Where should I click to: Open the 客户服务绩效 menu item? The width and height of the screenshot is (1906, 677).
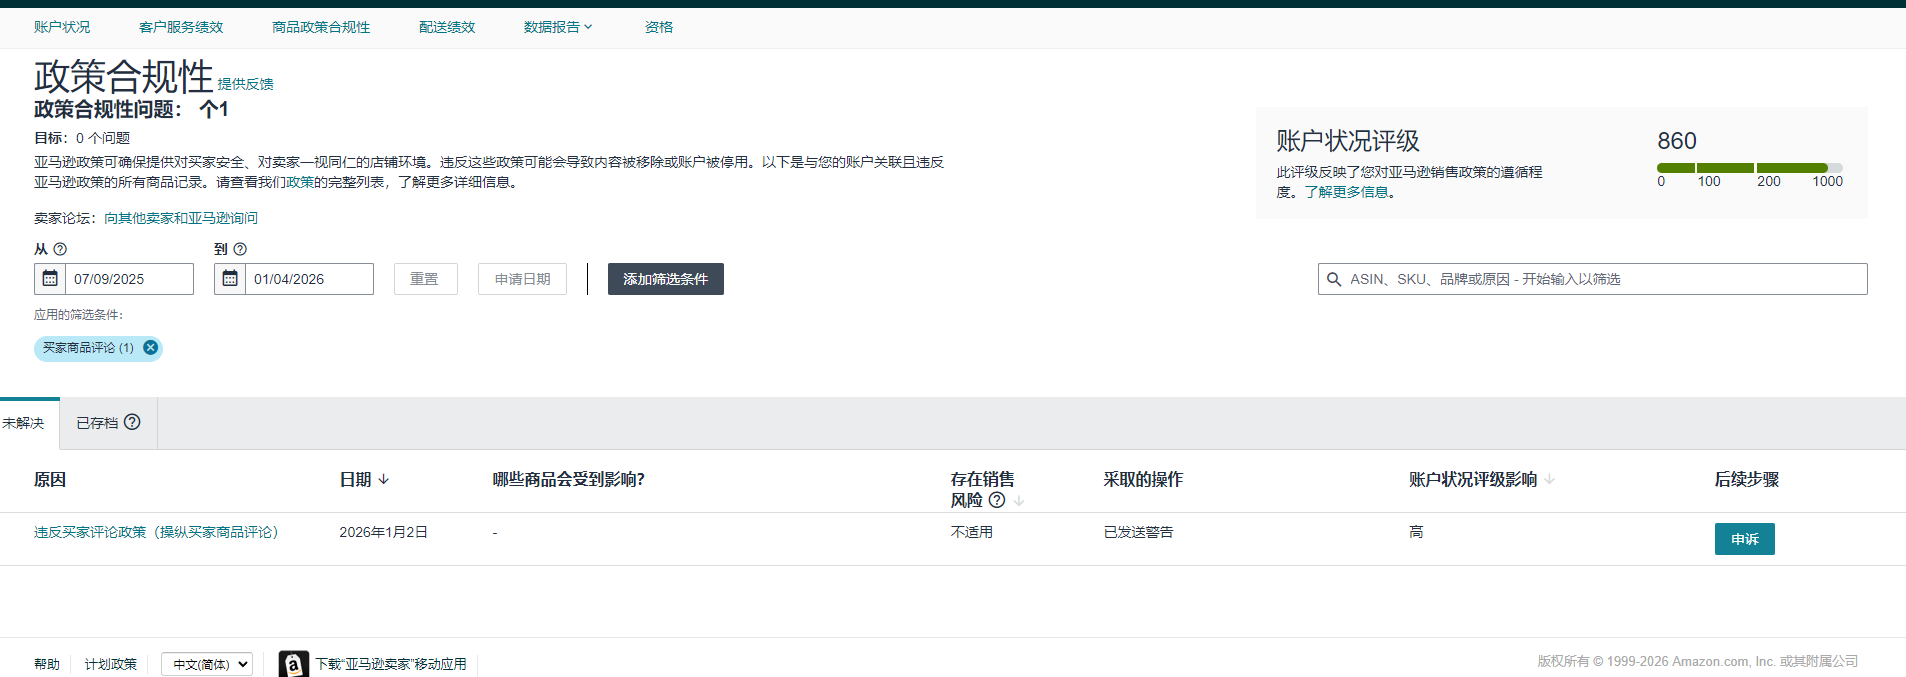click(x=181, y=27)
